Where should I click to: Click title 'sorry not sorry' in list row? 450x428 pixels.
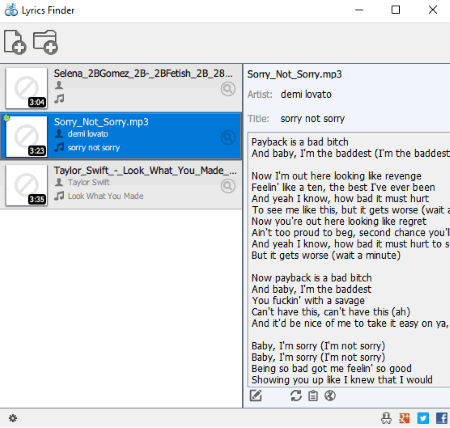tap(94, 148)
